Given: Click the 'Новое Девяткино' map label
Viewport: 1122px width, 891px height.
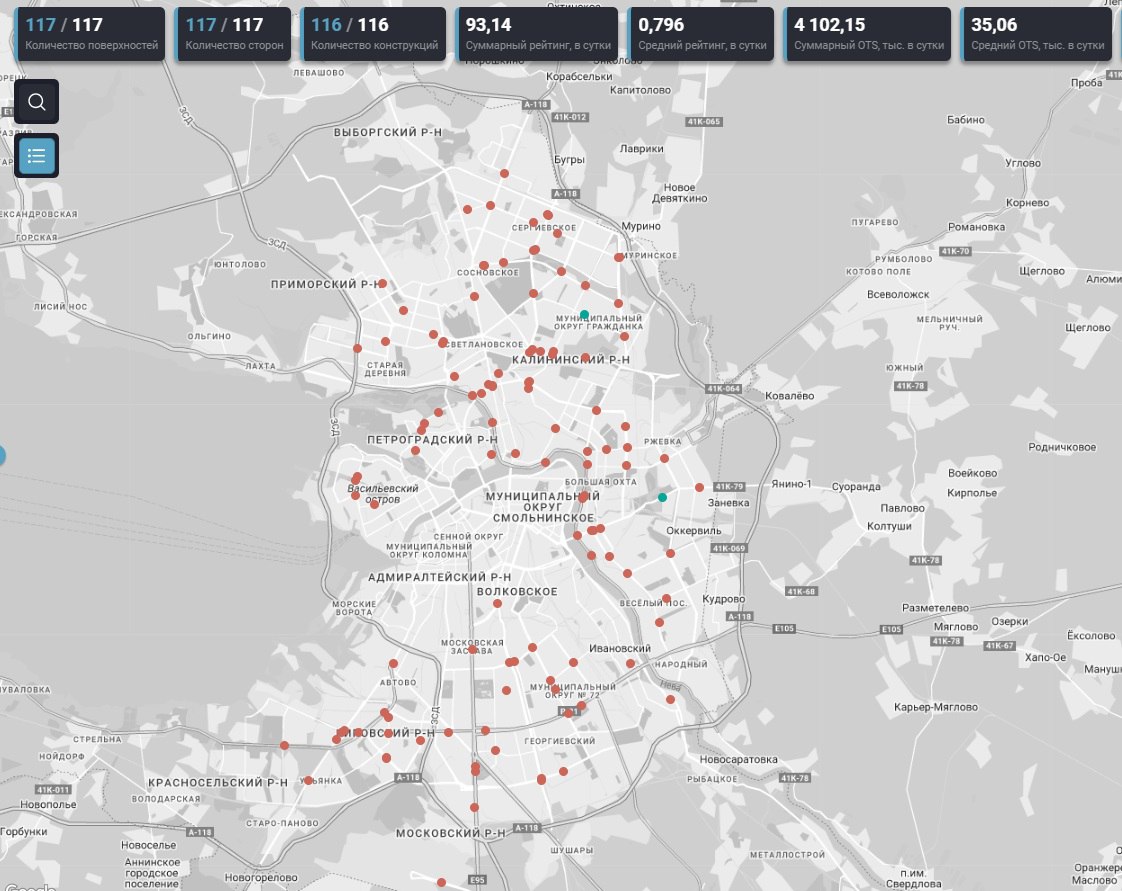Looking at the screenshot, I should (x=680, y=193).
